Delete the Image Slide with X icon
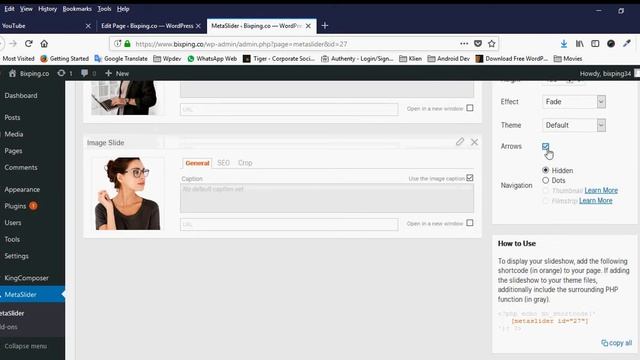The image size is (640, 360). point(474,142)
